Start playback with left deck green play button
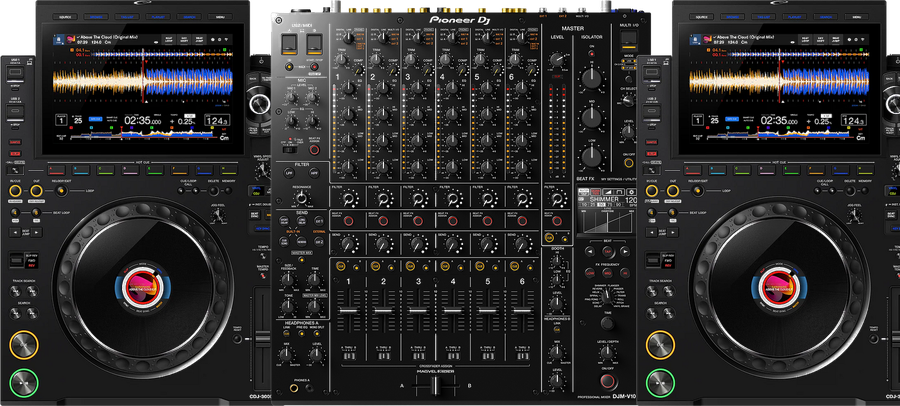This screenshot has width=900, height=406. 24,382
